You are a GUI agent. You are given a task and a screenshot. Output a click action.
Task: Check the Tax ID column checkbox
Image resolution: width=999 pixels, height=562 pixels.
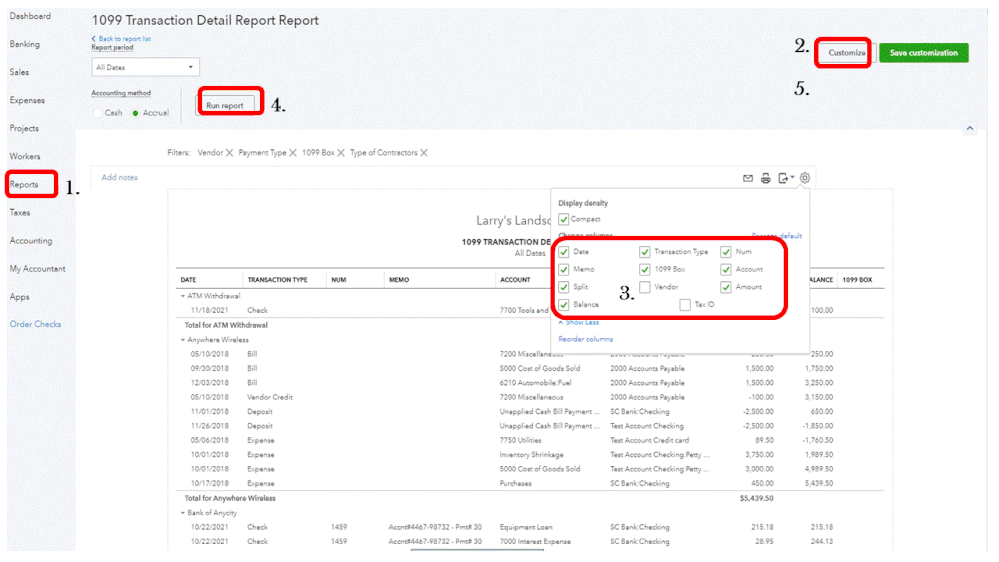(x=685, y=305)
